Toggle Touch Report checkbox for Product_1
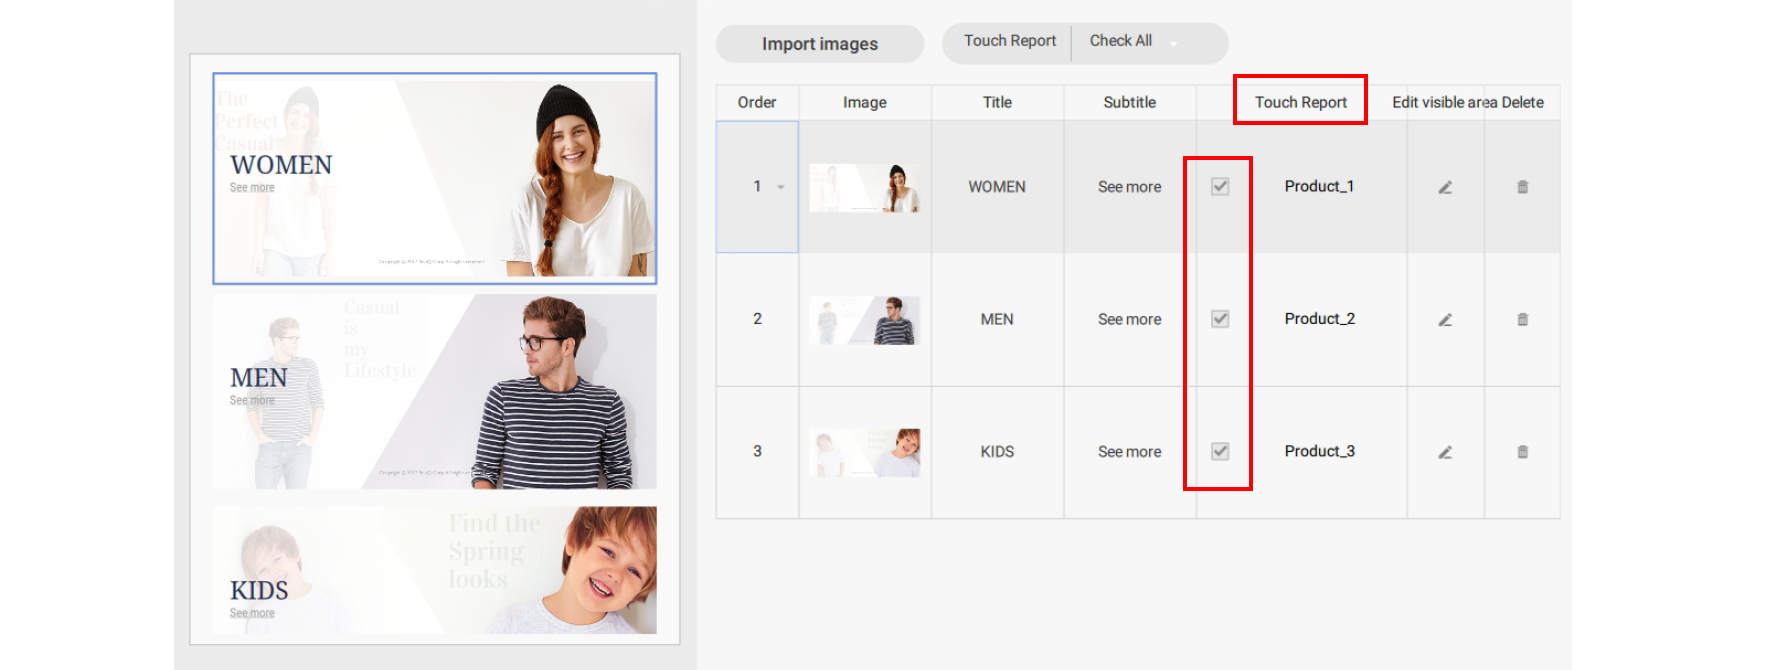 click(1220, 186)
